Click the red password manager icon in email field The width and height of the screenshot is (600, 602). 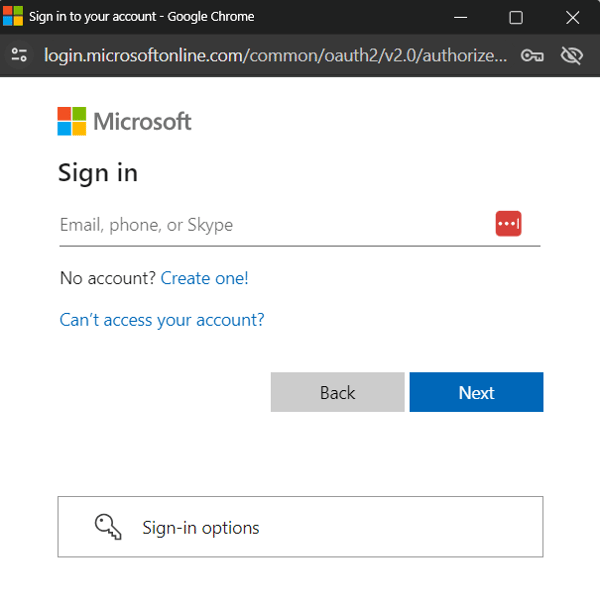pyautogui.click(x=508, y=224)
